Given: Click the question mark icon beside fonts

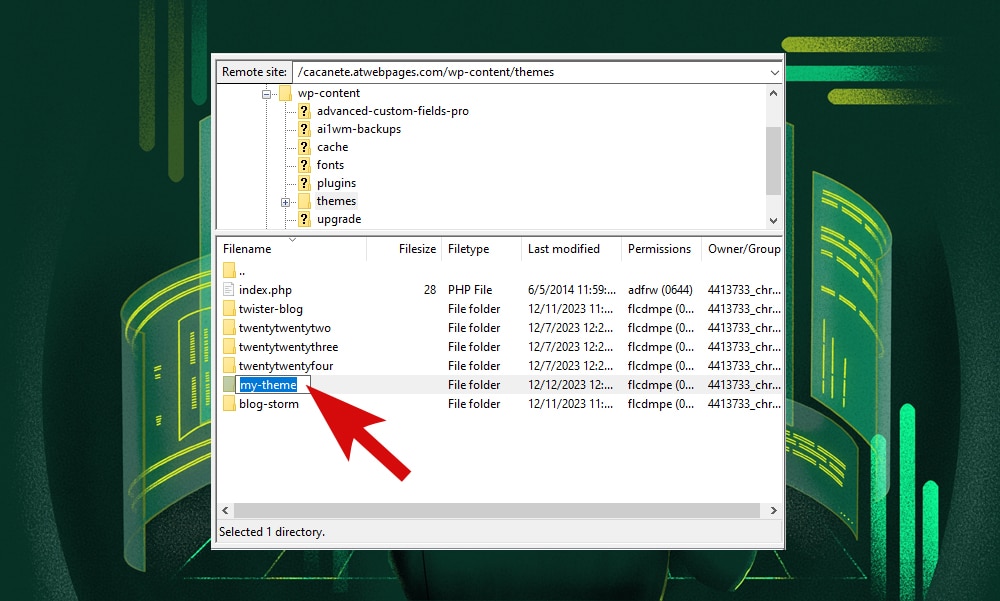Looking at the screenshot, I should pyautogui.click(x=304, y=164).
